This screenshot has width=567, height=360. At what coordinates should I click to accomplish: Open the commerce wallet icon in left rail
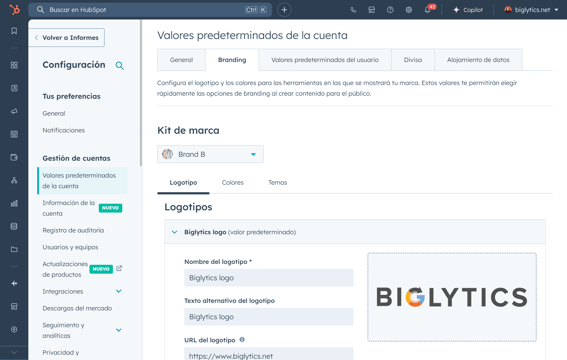click(x=14, y=158)
